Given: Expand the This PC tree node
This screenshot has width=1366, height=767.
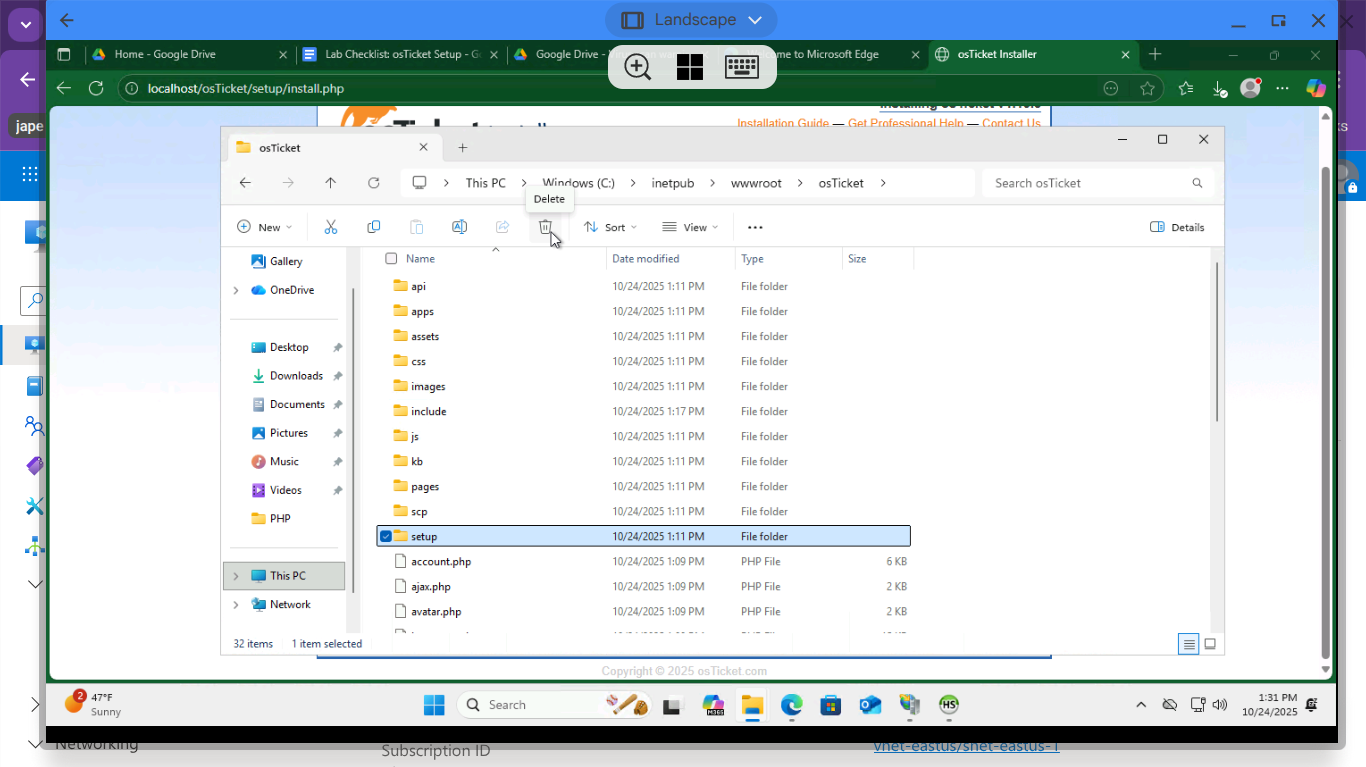Looking at the screenshot, I should click(x=236, y=576).
